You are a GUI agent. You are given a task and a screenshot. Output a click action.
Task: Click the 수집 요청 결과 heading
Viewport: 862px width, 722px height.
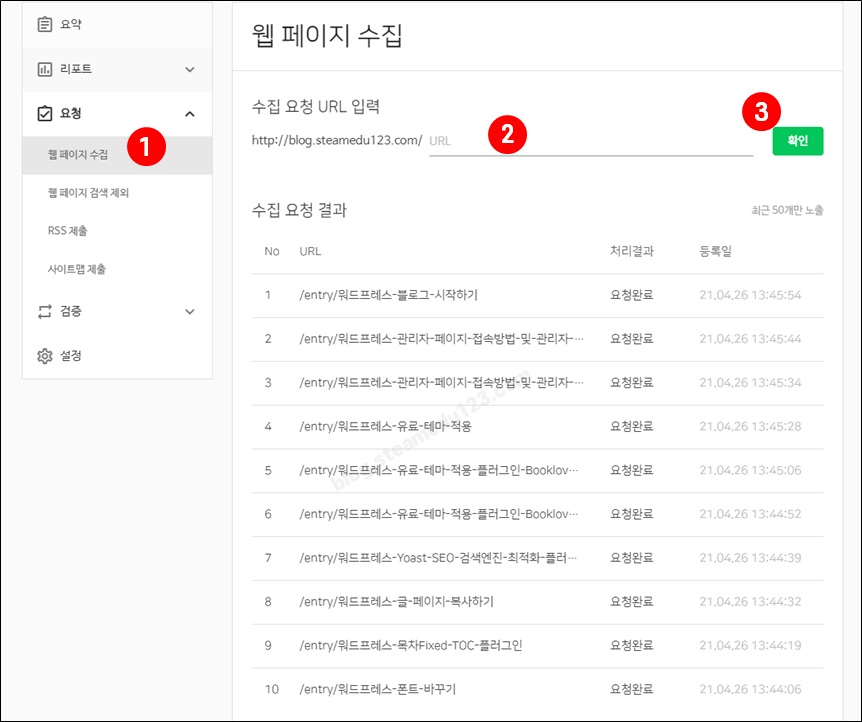click(299, 210)
